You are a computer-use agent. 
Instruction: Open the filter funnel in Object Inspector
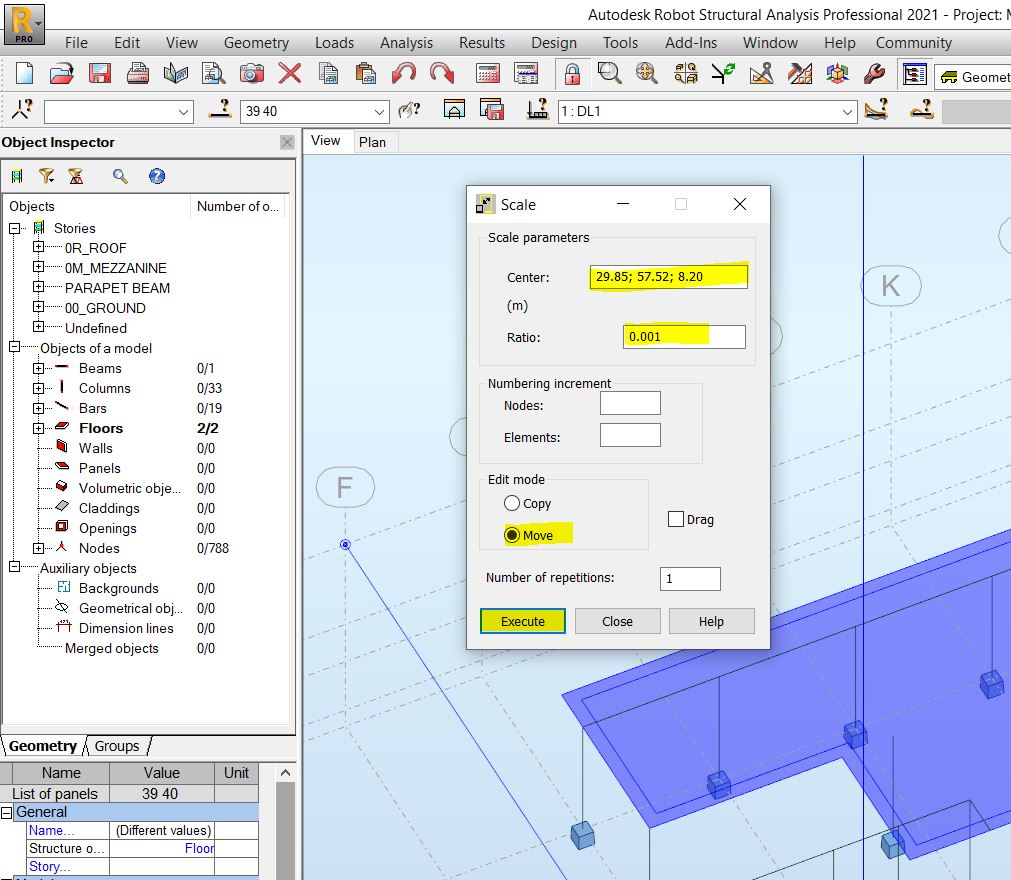pyautogui.click(x=46, y=176)
